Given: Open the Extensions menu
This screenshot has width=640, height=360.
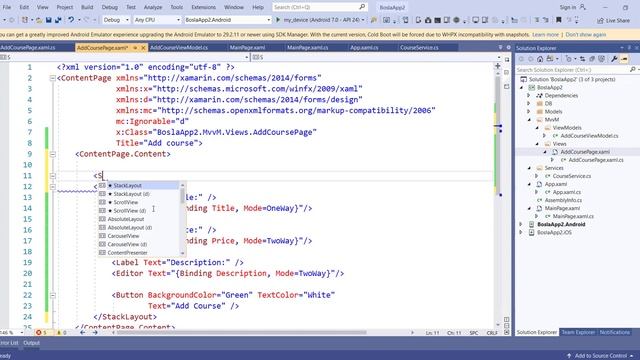Looking at the screenshot, I should coord(203,7).
